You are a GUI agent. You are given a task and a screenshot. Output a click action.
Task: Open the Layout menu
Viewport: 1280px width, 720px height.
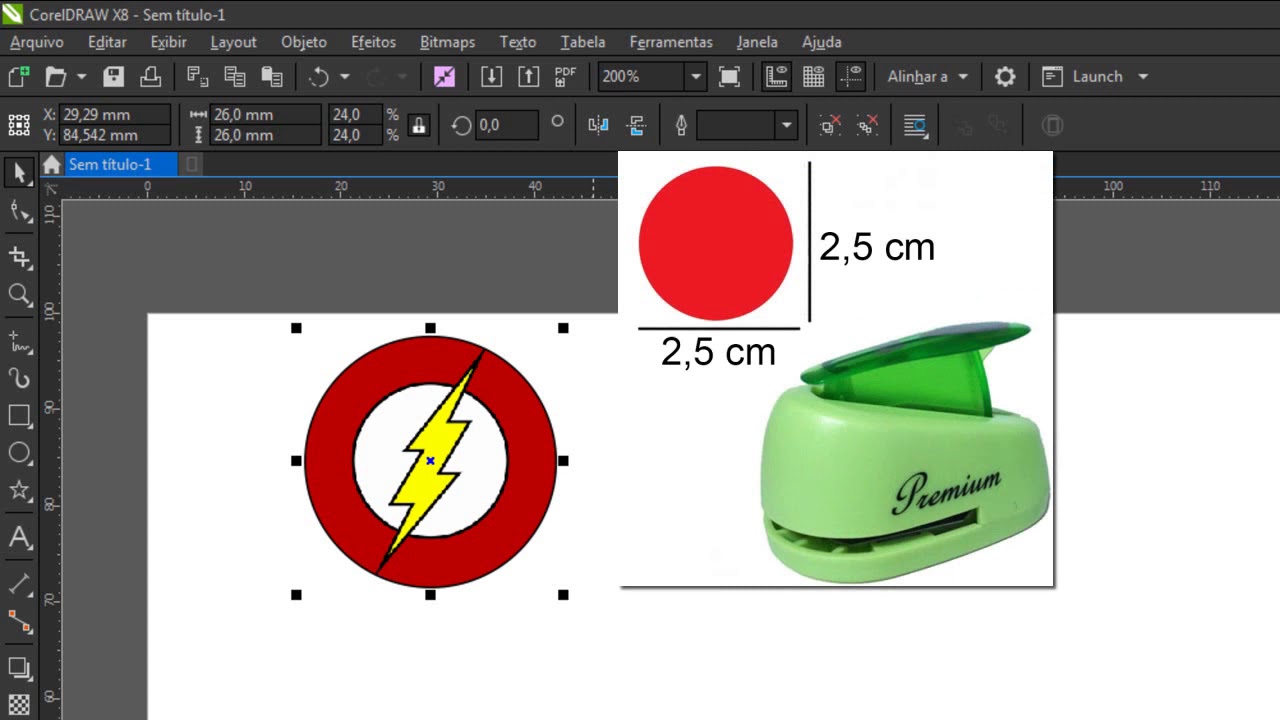[234, 42]
